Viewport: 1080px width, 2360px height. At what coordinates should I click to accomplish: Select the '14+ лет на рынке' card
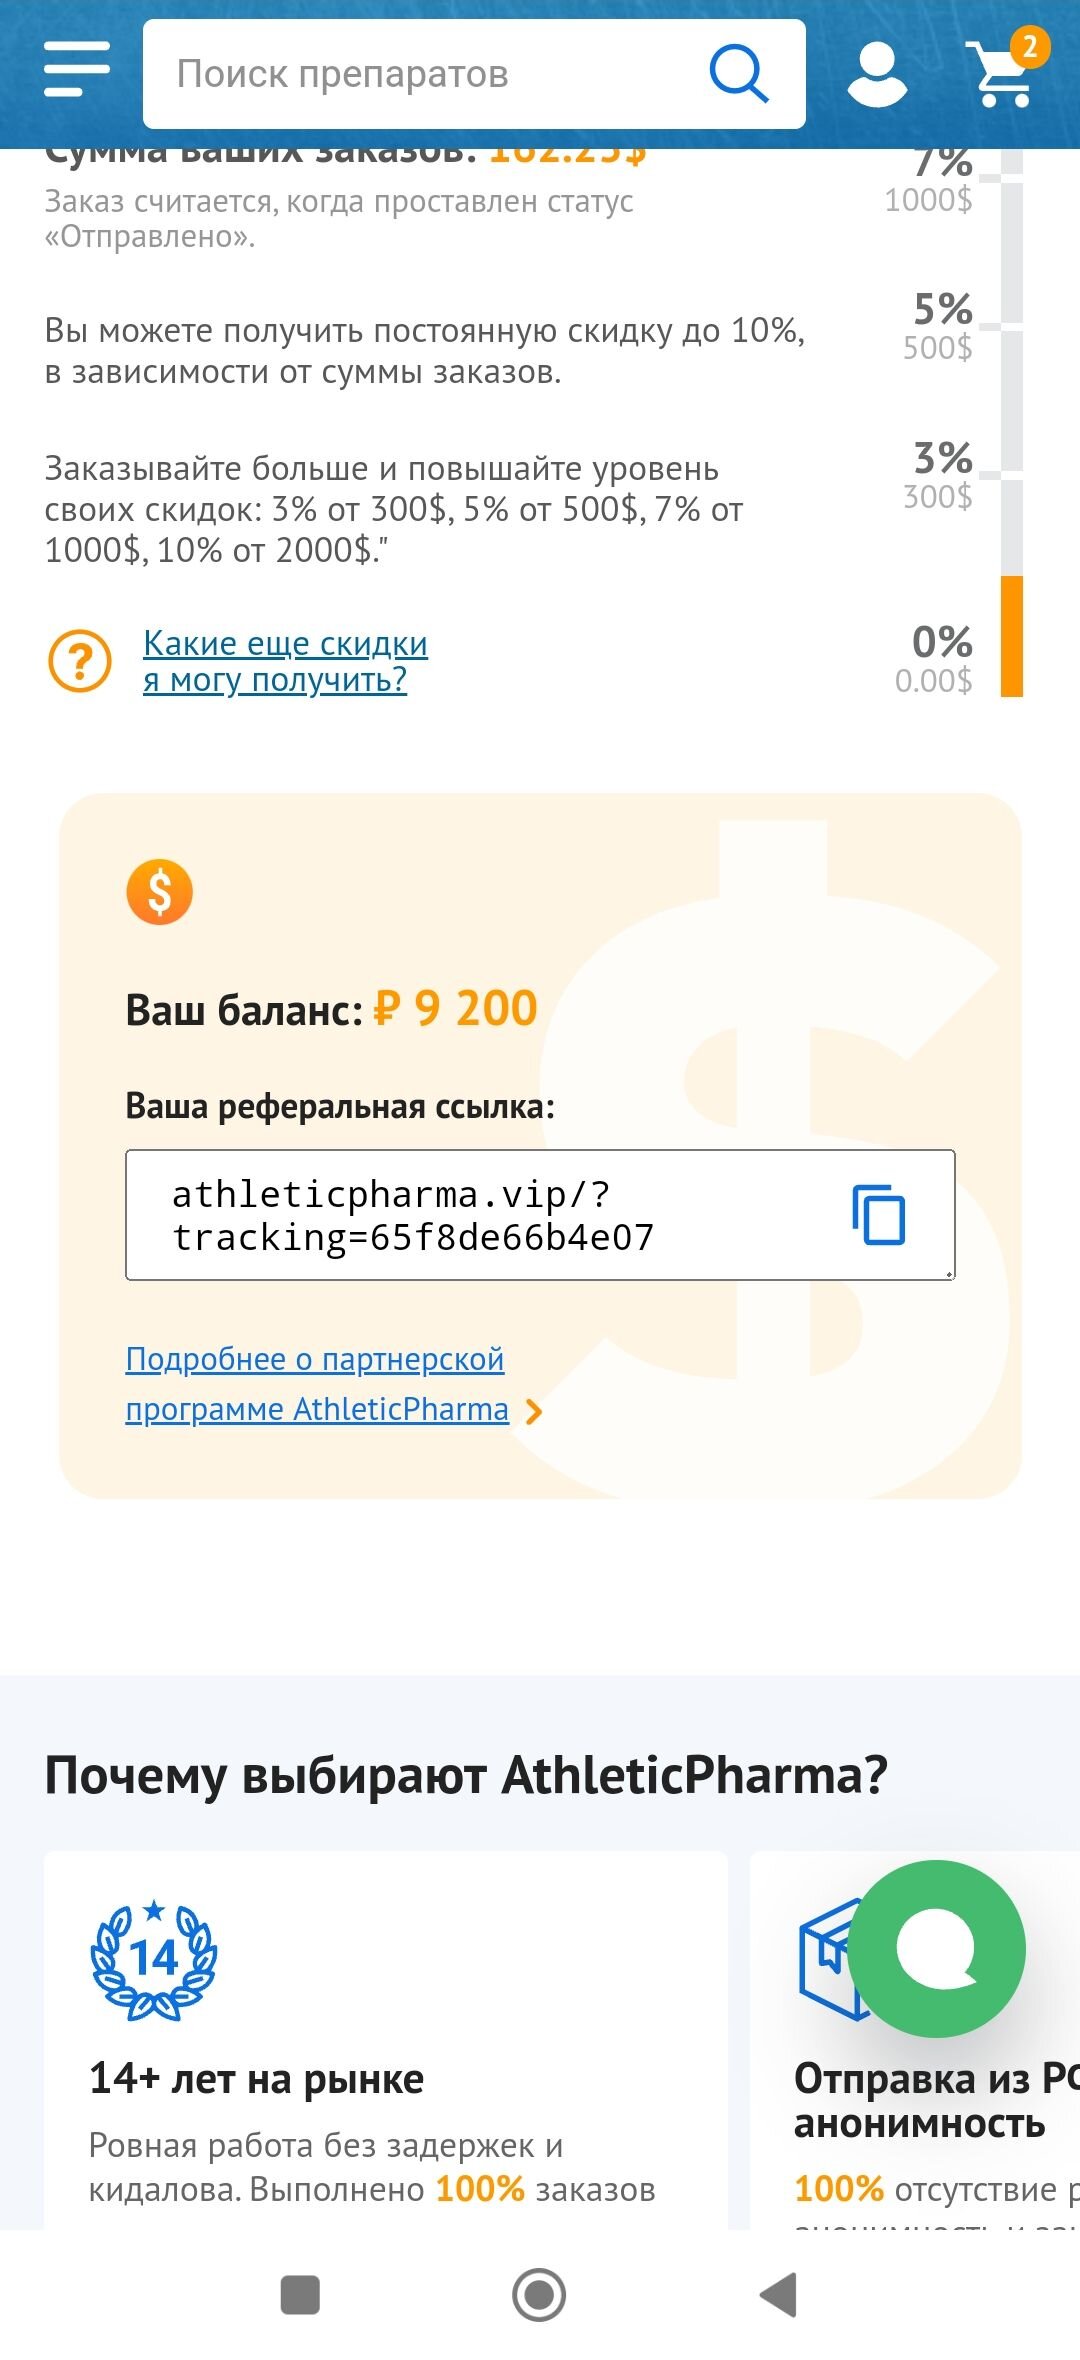point(385,2040)
